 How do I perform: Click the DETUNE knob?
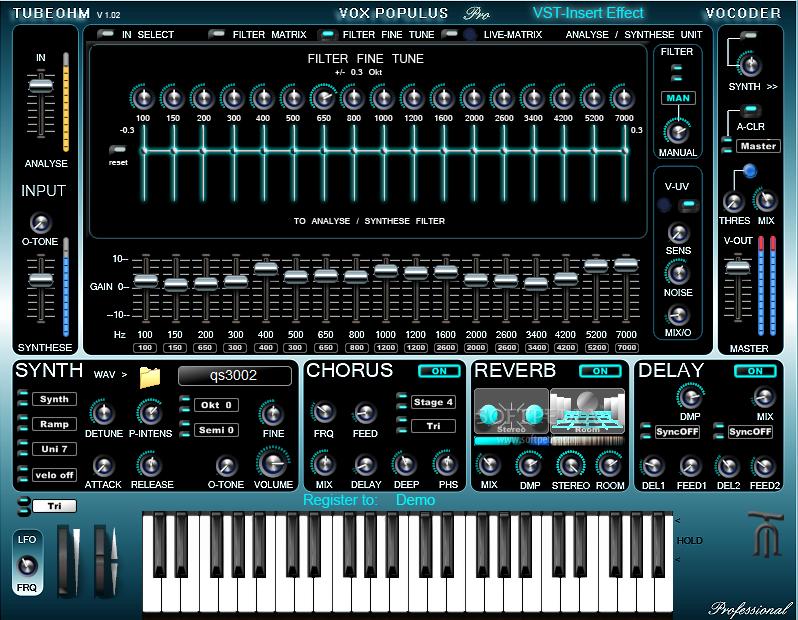coord(103,413)
